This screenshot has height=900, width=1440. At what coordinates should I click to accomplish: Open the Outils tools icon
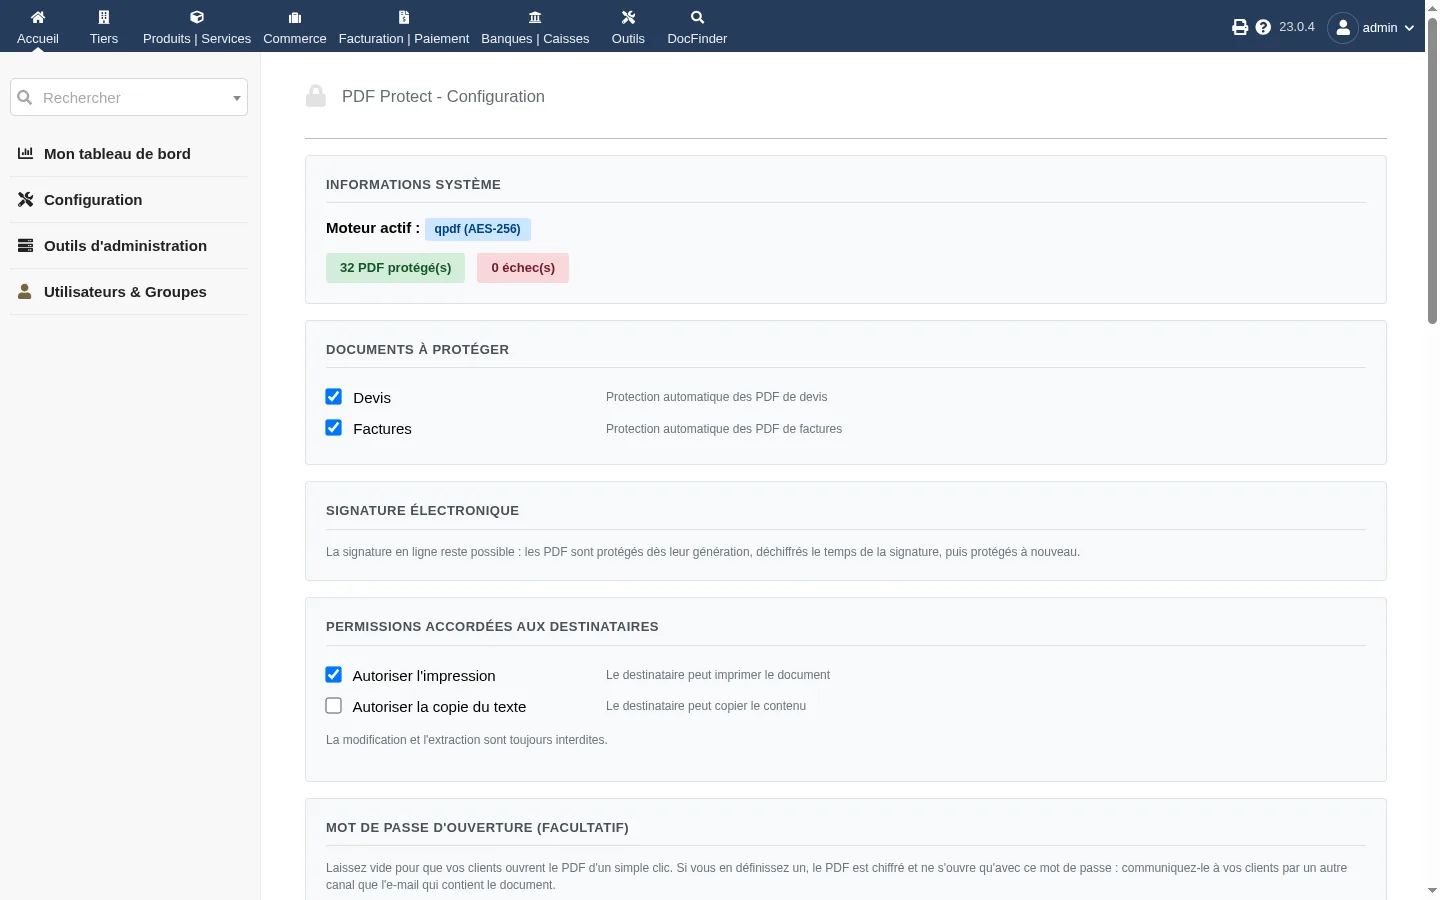coord(628,17)
